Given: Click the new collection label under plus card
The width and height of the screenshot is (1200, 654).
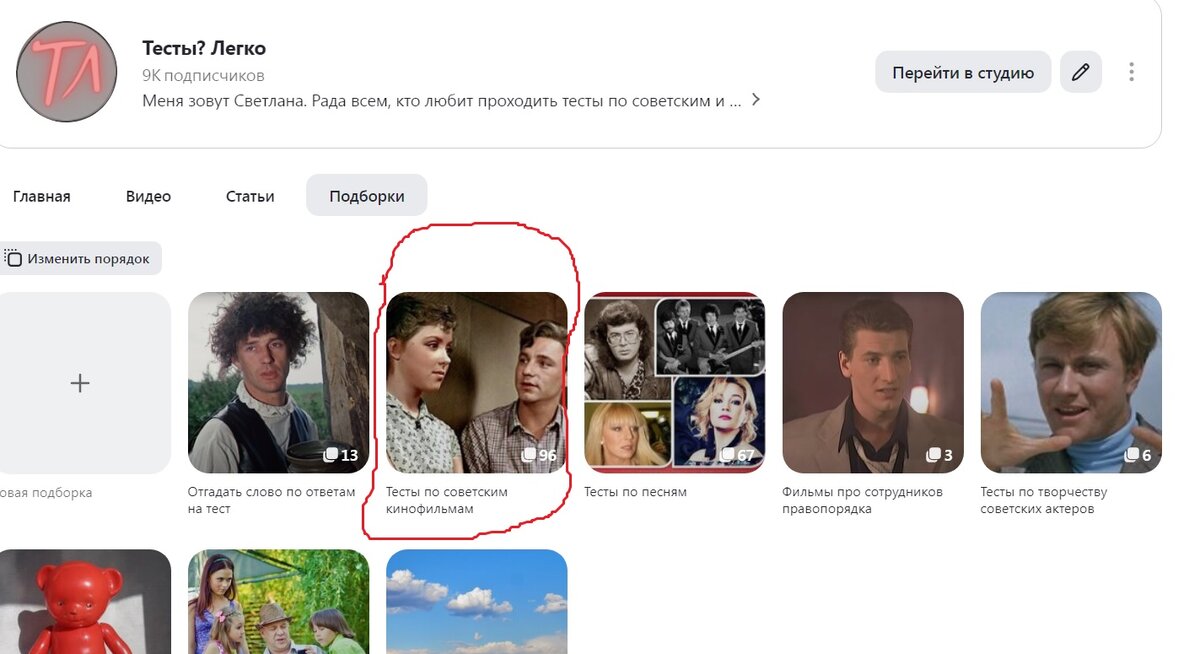Looking at the screenshot, I should coord(46,493).
